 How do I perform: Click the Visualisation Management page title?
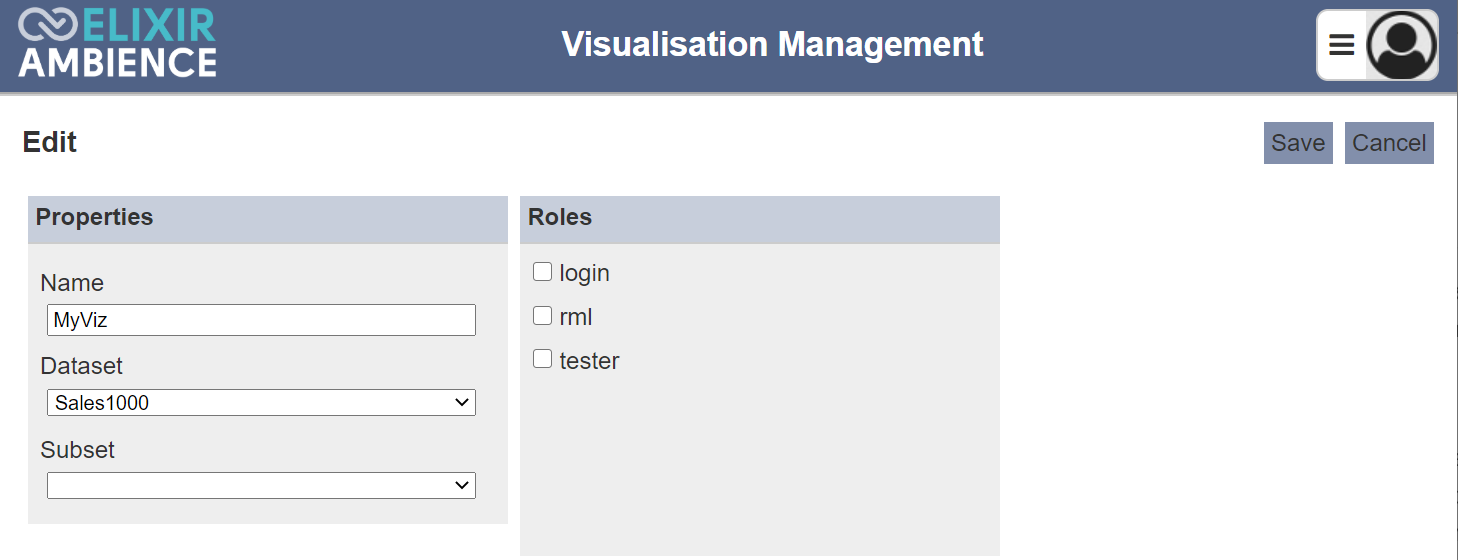(772, 45)
